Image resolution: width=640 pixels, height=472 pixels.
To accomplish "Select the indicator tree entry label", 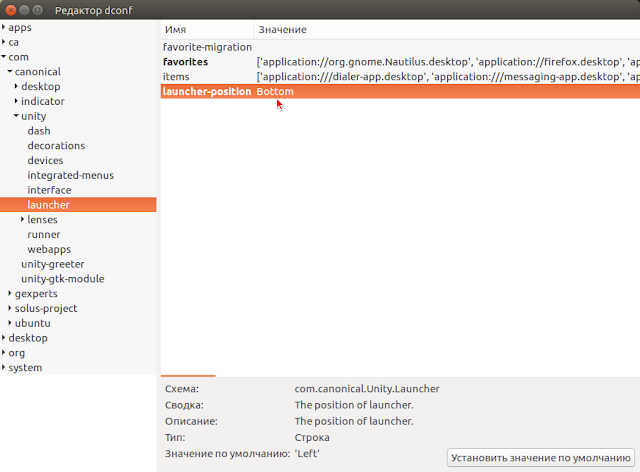I will click(x=43, y=101).
